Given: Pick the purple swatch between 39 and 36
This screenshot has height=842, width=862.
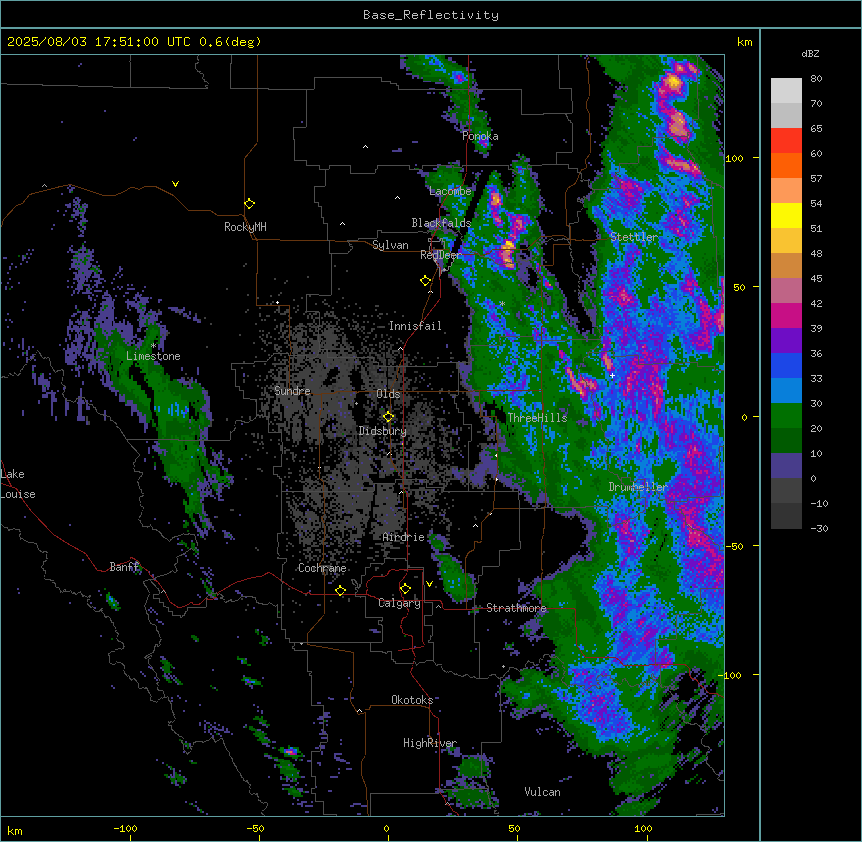Looking at the screenshot, I should pos(786,341).
